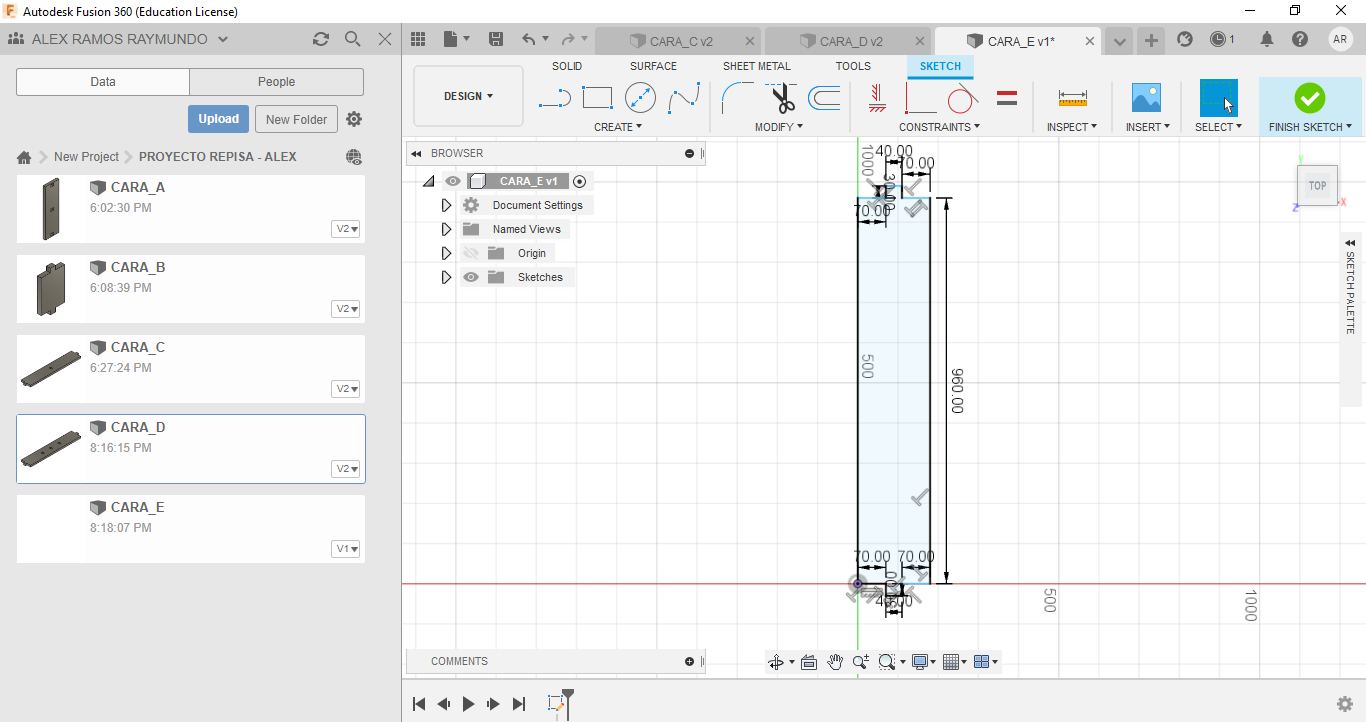Screen dimensions: 1366x722
Task: Select the 2-Point Rectangle tool
Action: click(597, 98)
